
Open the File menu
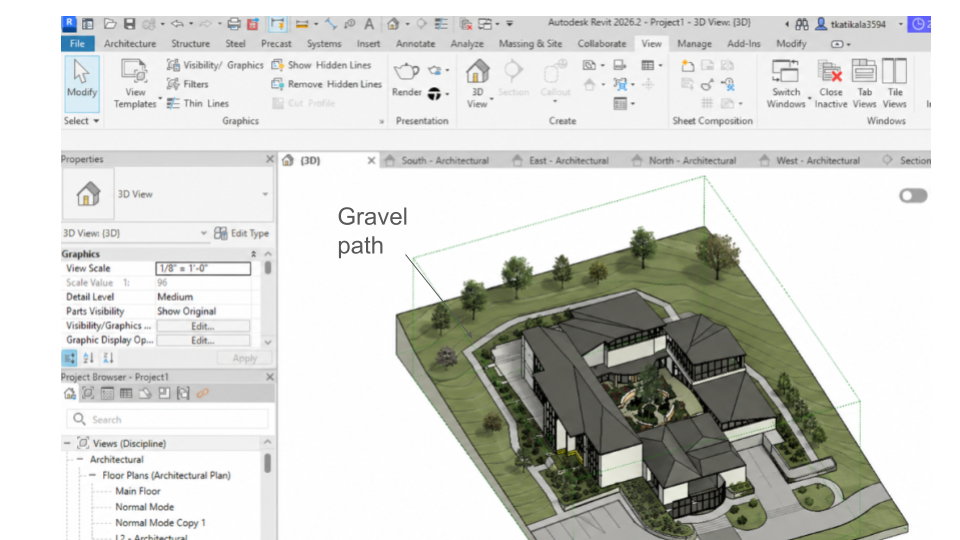point(77,43)
